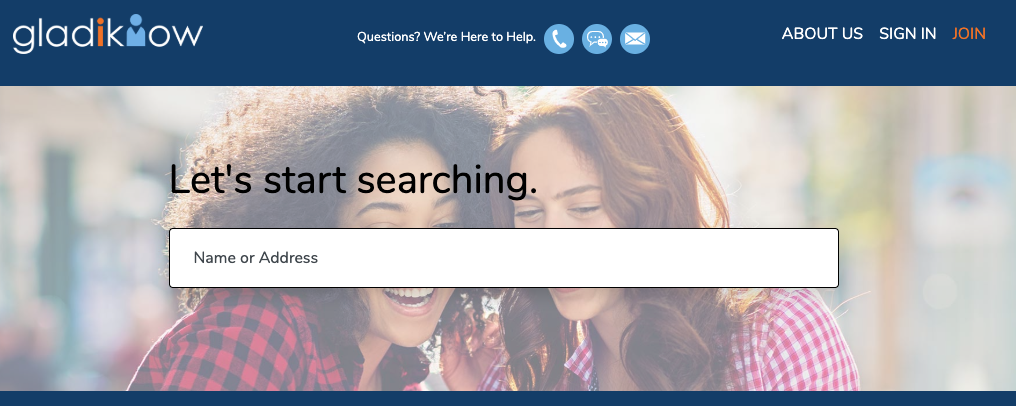Click the navy bar below hero image
The image size is (1016, 406).
(x=508, y=398)
